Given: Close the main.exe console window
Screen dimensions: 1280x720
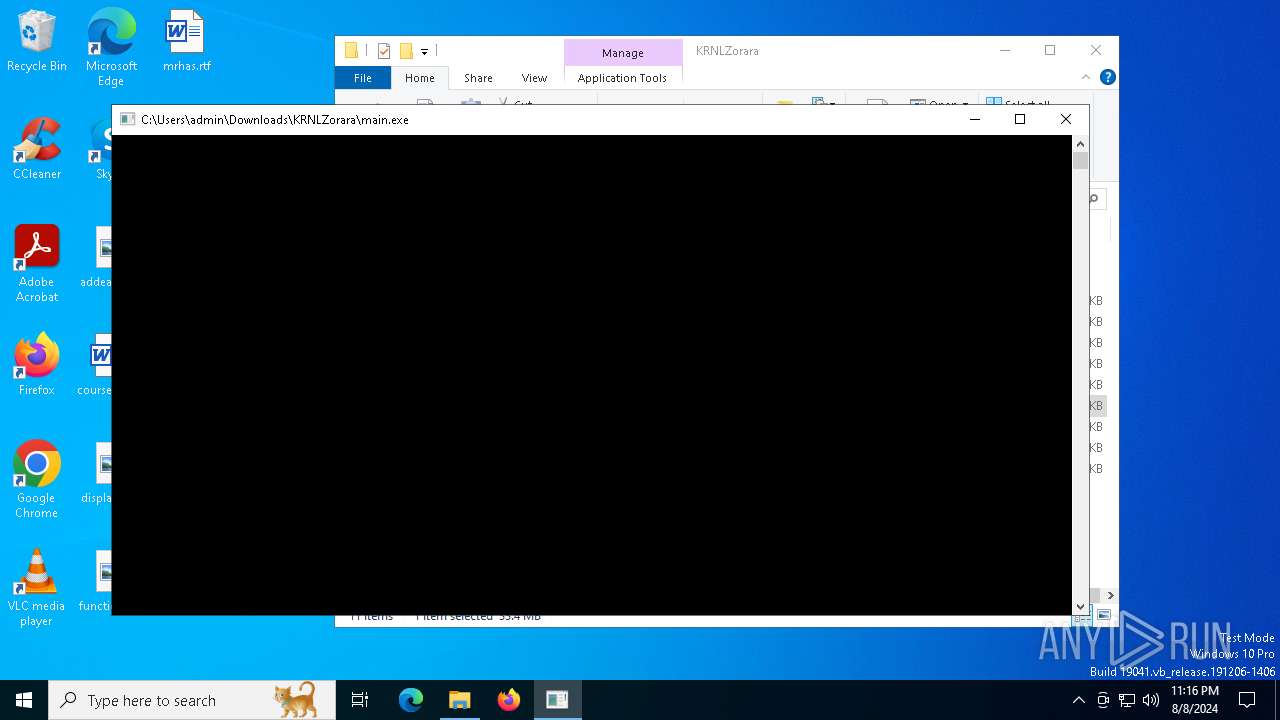Looking at the screenshot, I should coord(1066,119).
